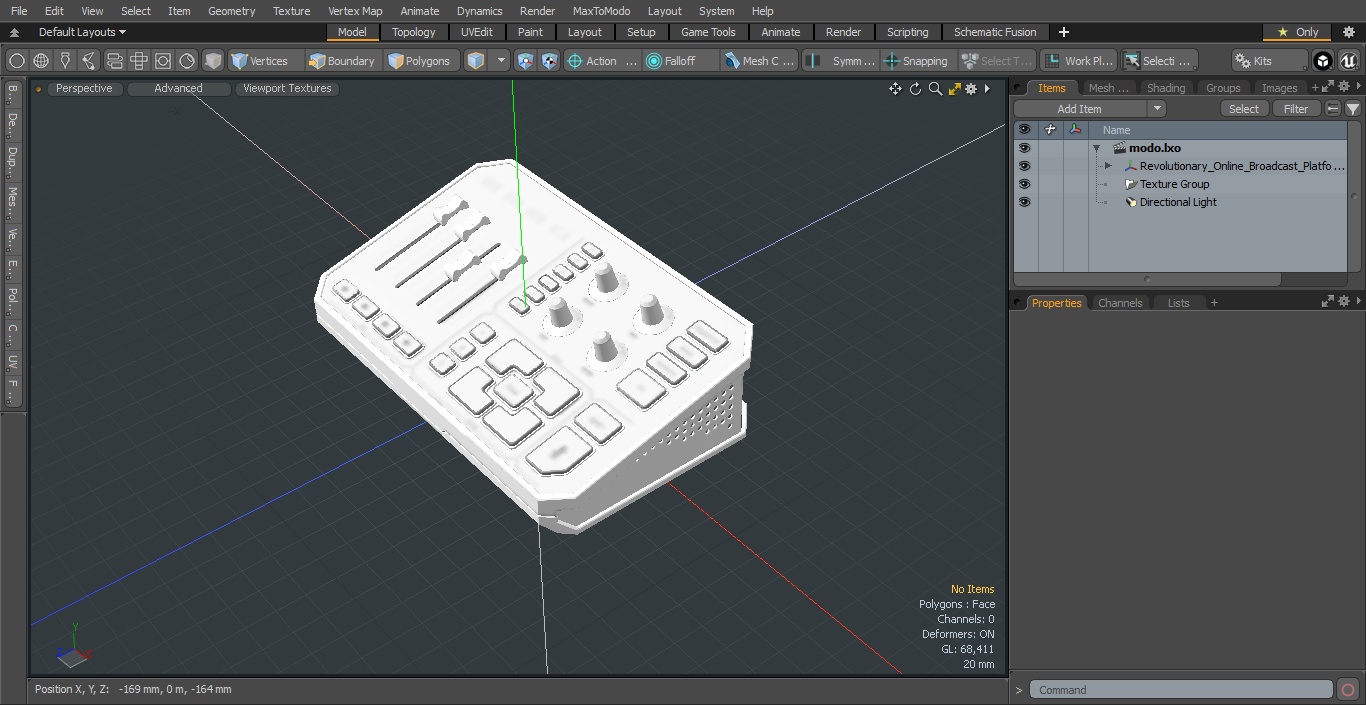Switch to the Shading panel tab
Screen dimensions: 1366x705
1165,88
